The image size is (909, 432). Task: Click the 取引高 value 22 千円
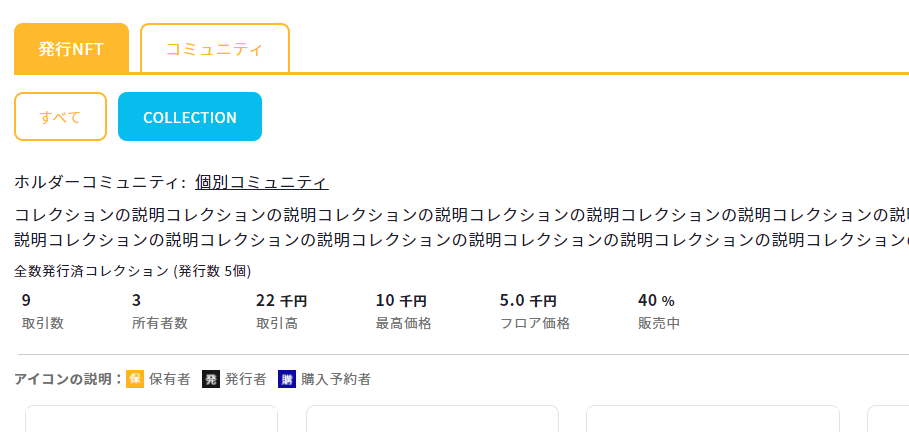coord(281,301)
